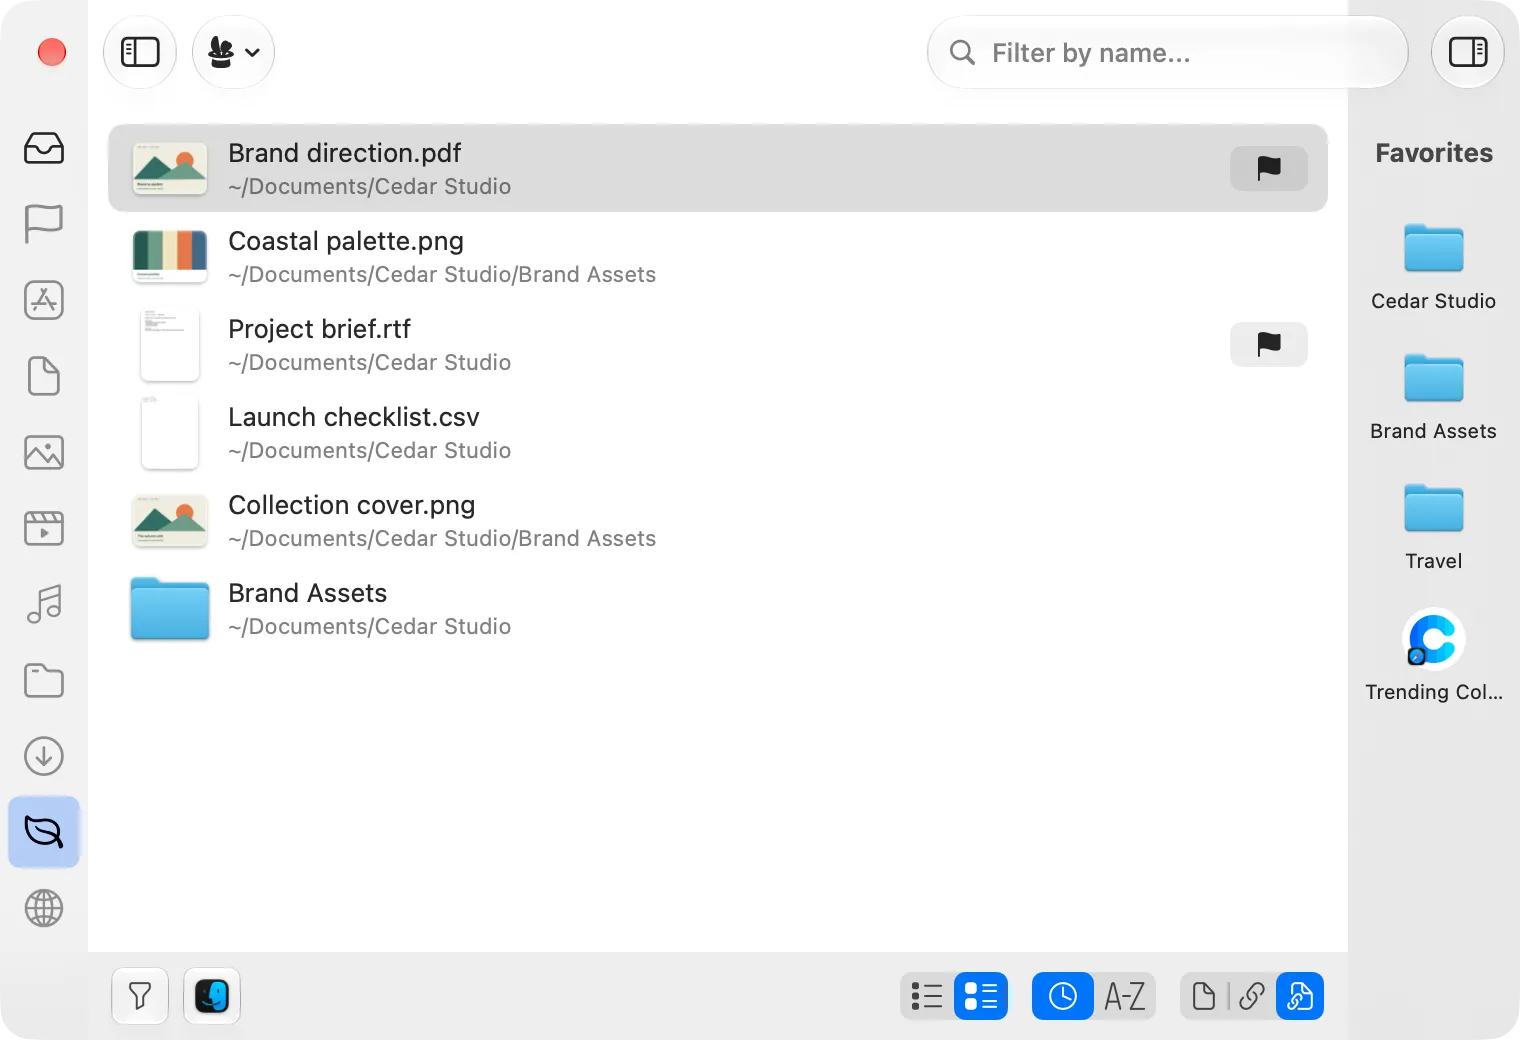Open the inbox tray sidebar icon

pyautogui.click(x=44, y=148)
